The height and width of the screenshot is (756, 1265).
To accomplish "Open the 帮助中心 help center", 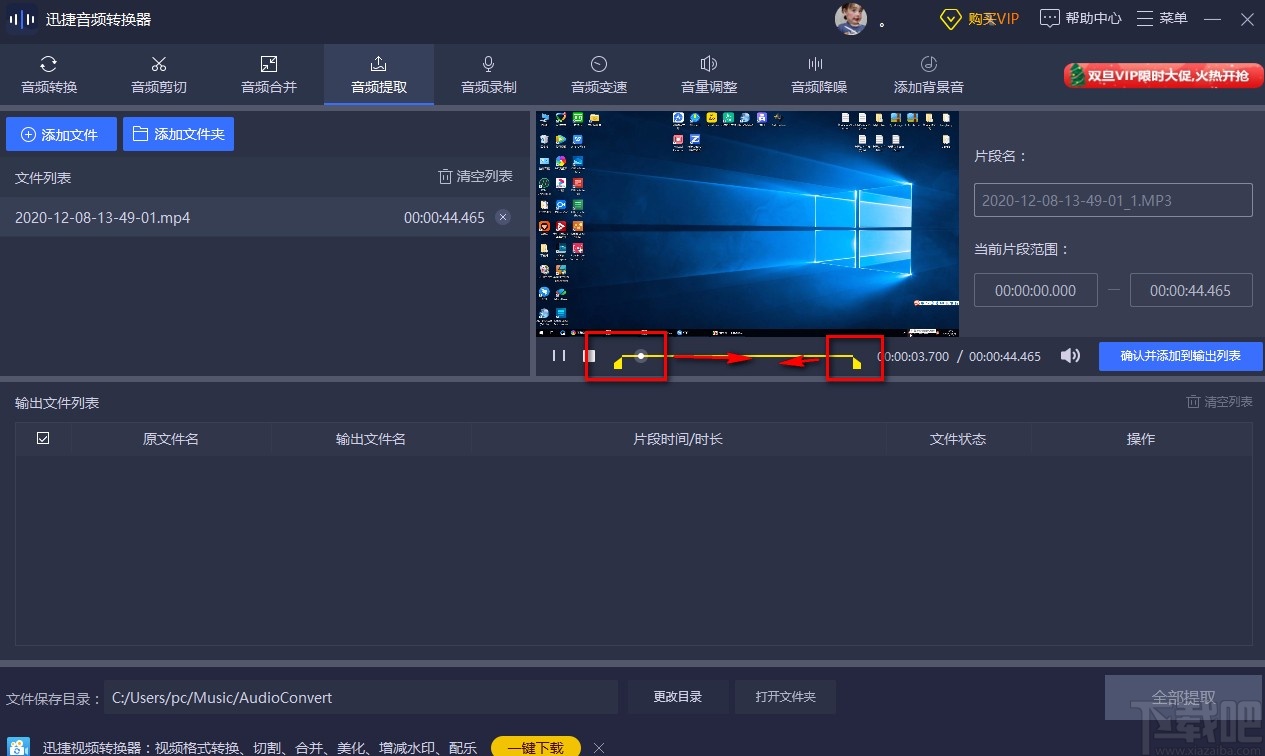I will coord(1080,19).
